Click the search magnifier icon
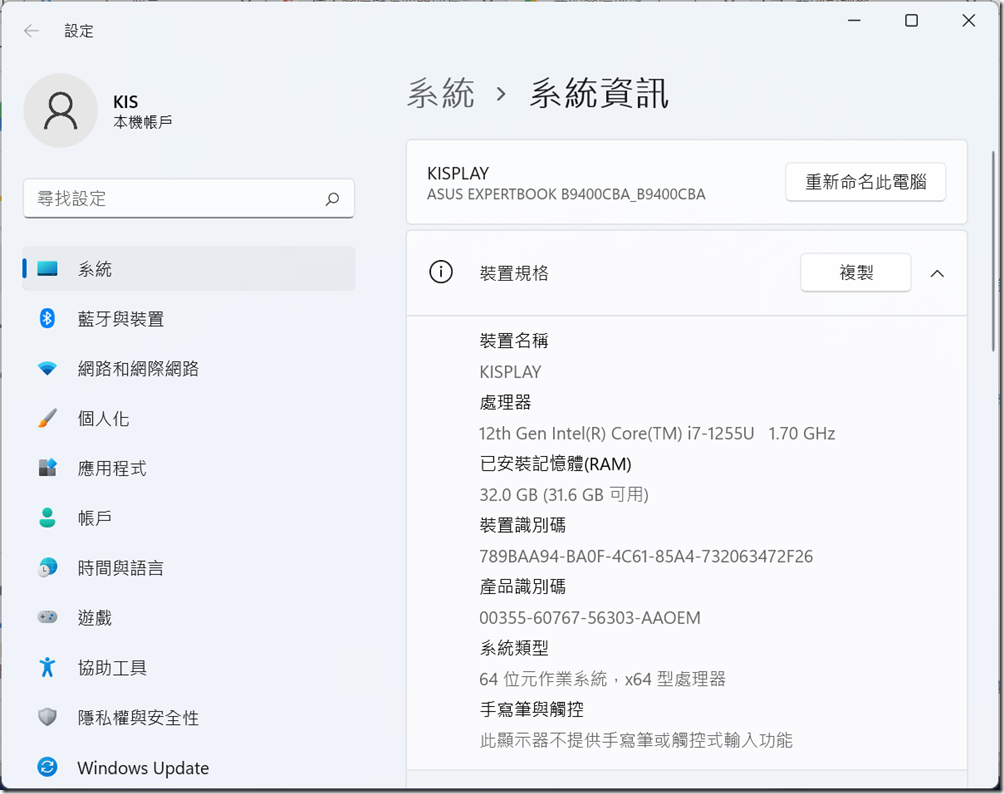This screenshot has height=794, width=1004. (x=332, y=199)
